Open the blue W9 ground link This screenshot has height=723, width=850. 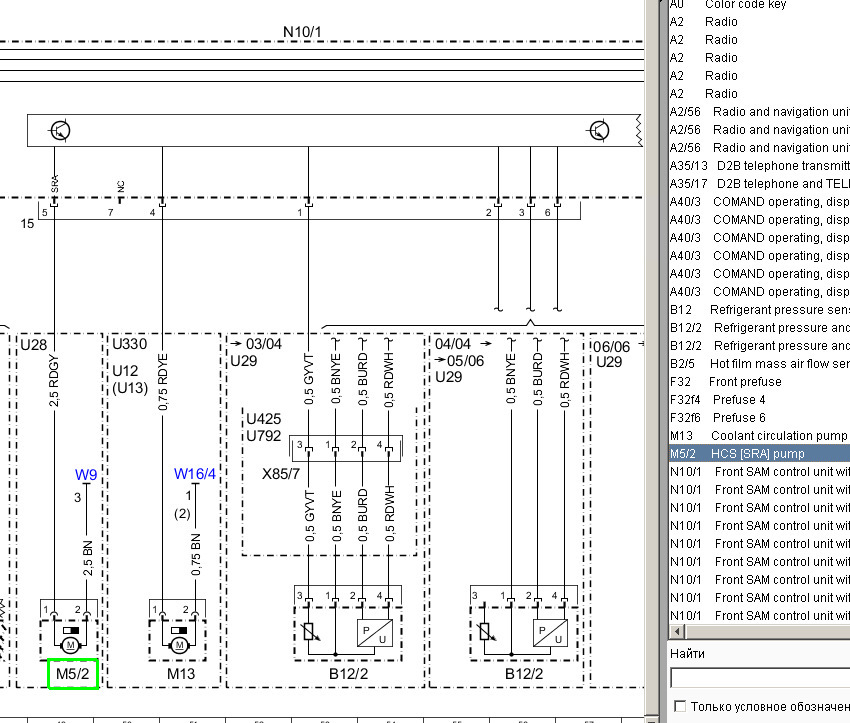tap(86, 475)
